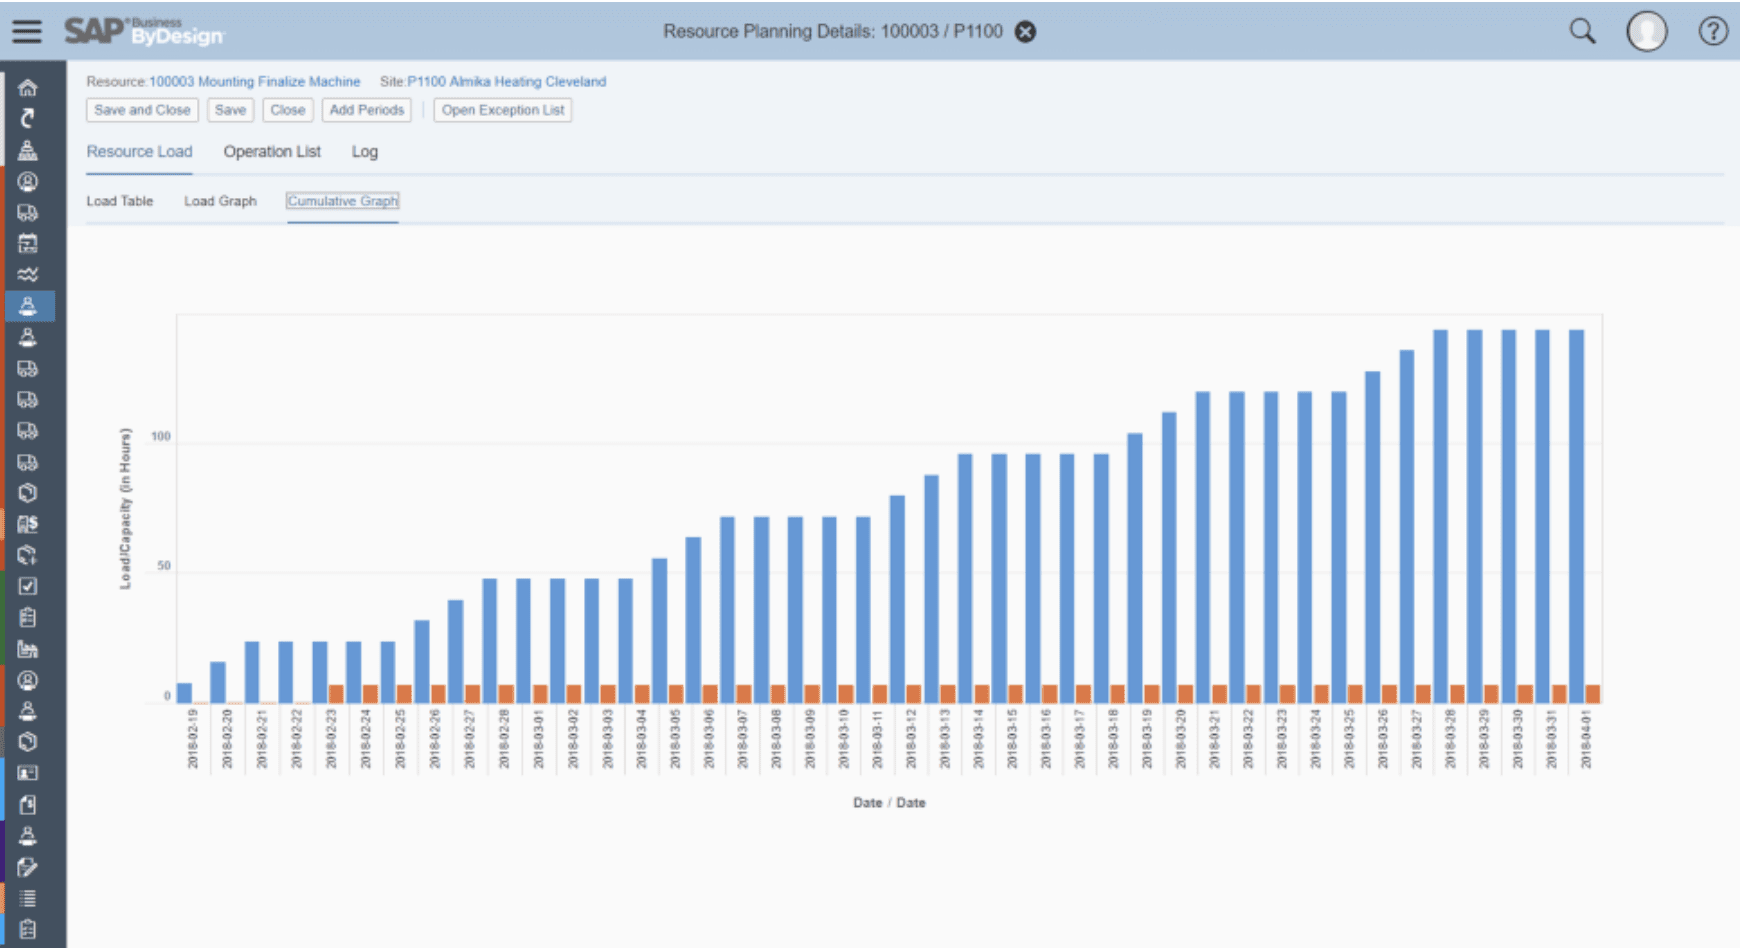The width and height of the screenshot is (1740, 948).
Task: Select the Load Table view
Action: pyautogui.click(x=120, y=201)
